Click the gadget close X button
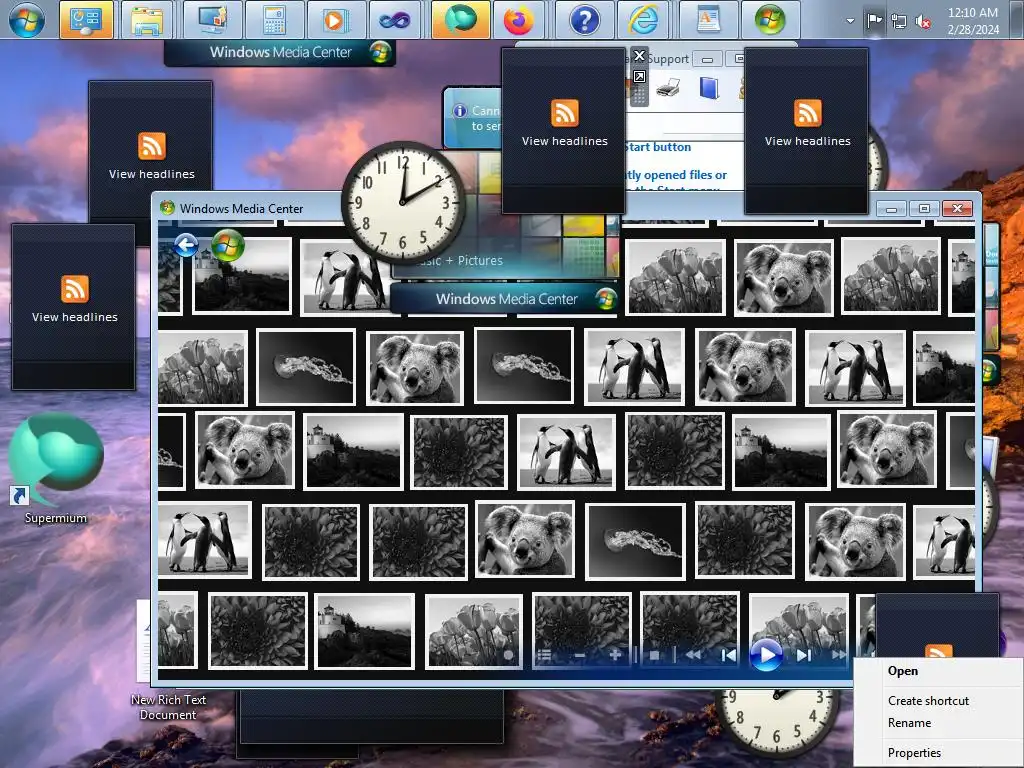Viewport: 1024px width, 768px height. point(639,56)
